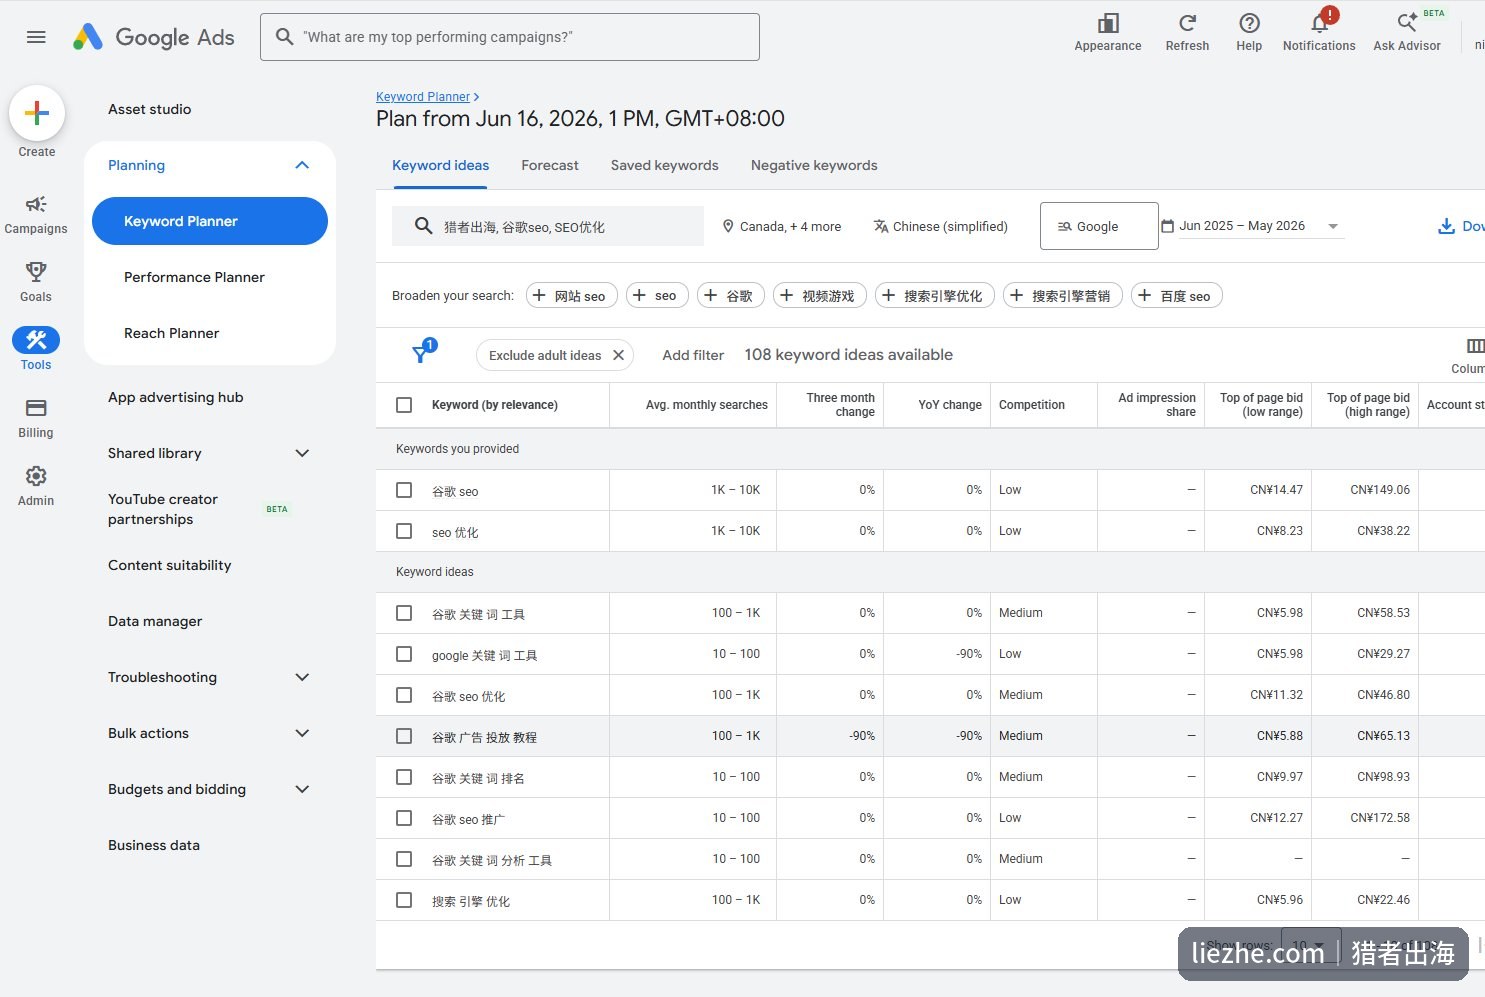Open Notifications bell
The height and width of the screenshot is (997, 1485).
tap(1319, 32)
